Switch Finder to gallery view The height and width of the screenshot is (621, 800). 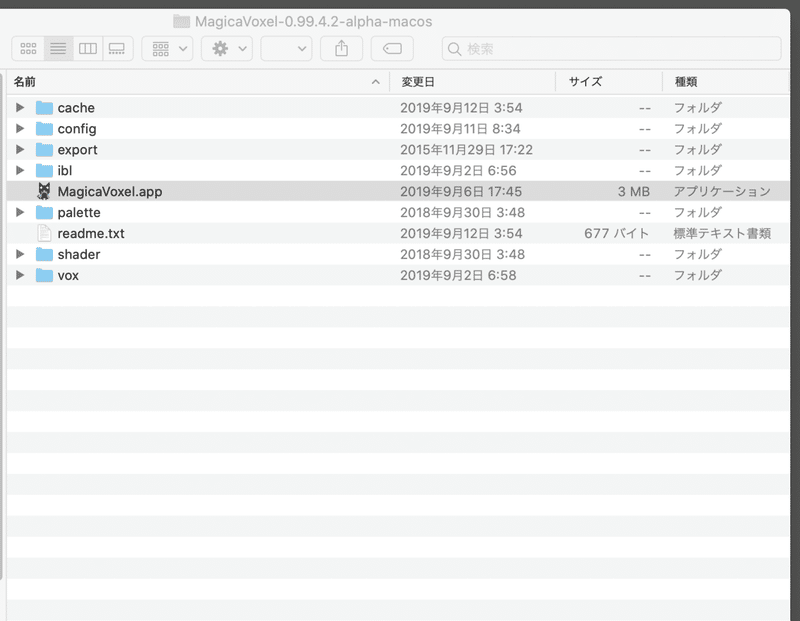pos(117,48)
